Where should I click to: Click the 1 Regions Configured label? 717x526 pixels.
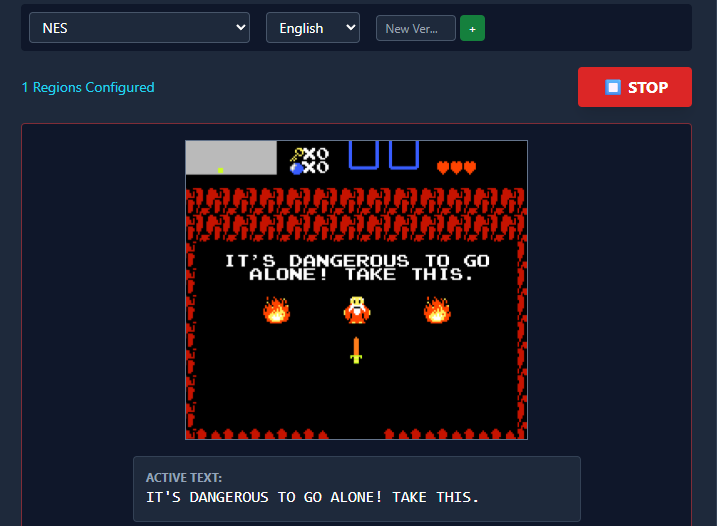(88, 87)
